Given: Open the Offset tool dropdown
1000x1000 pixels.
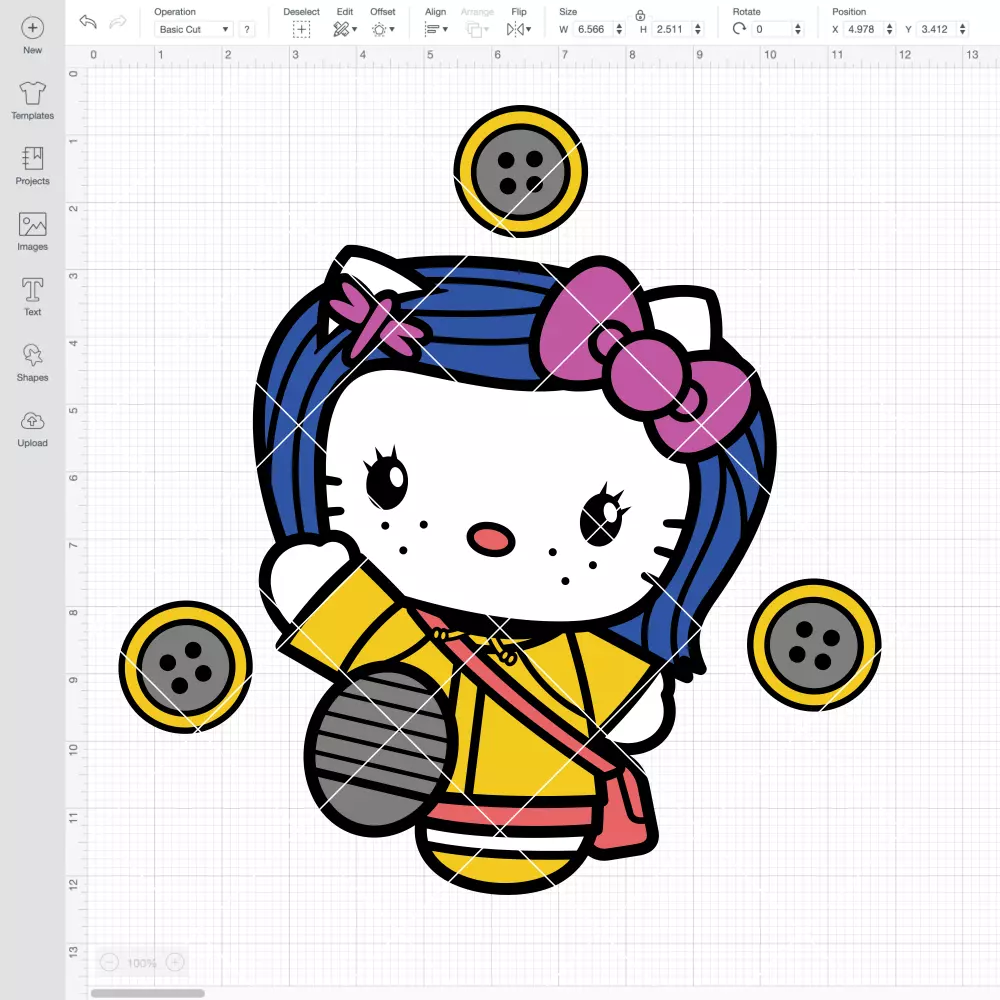Looking at the screenshot, I should point(383,29).
